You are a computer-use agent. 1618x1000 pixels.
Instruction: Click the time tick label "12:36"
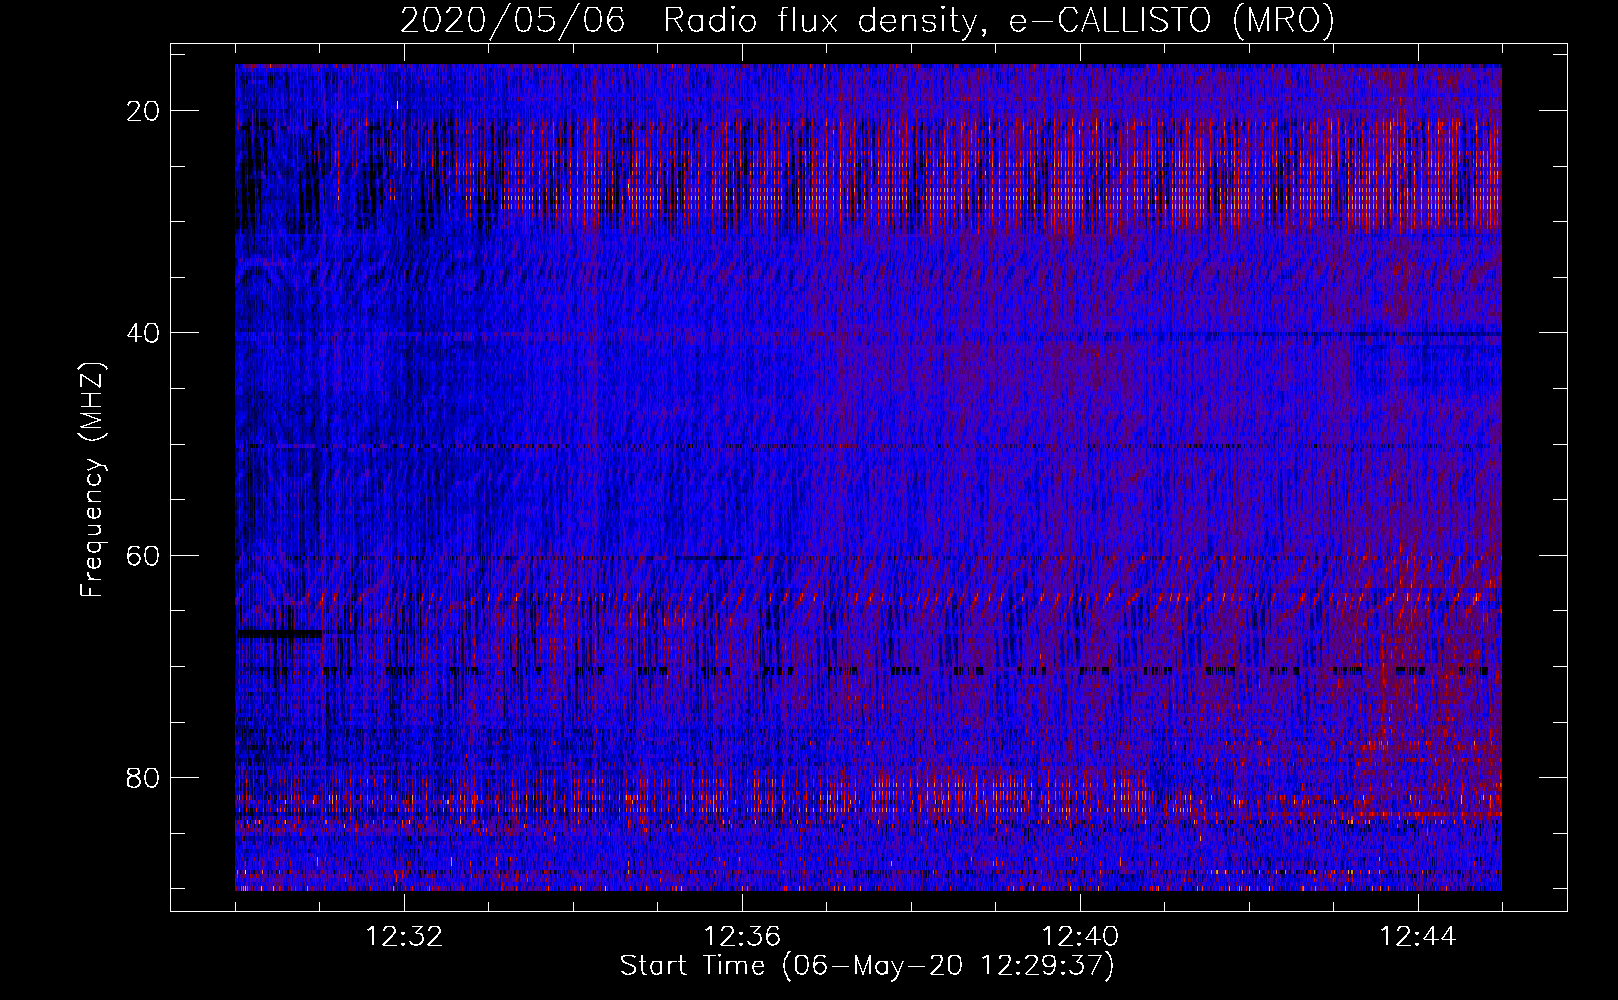(742, 937)
